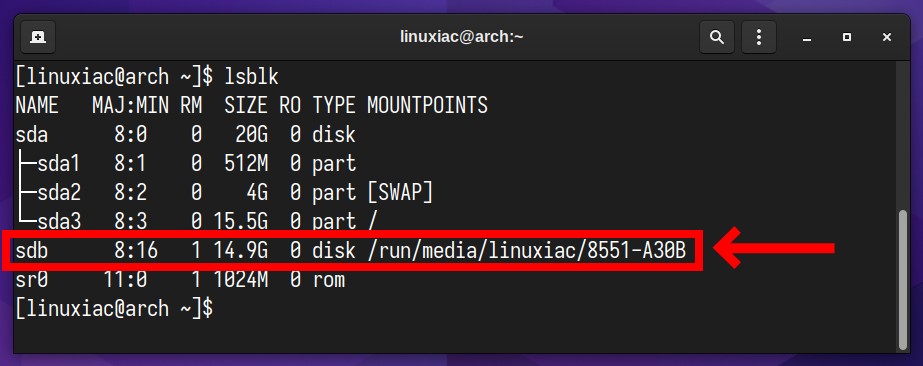
Task: Minimize the terminal window
Action: coord(807,38)
